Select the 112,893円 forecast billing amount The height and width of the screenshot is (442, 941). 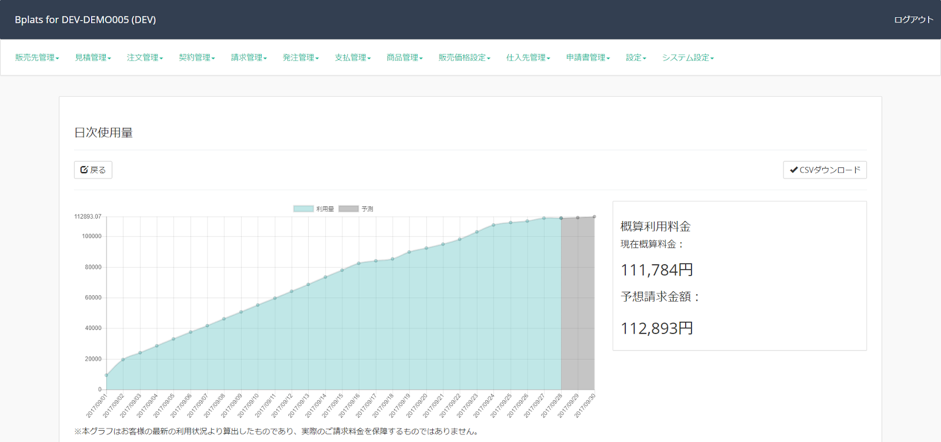pyautogui.click(x=657, y=328)
